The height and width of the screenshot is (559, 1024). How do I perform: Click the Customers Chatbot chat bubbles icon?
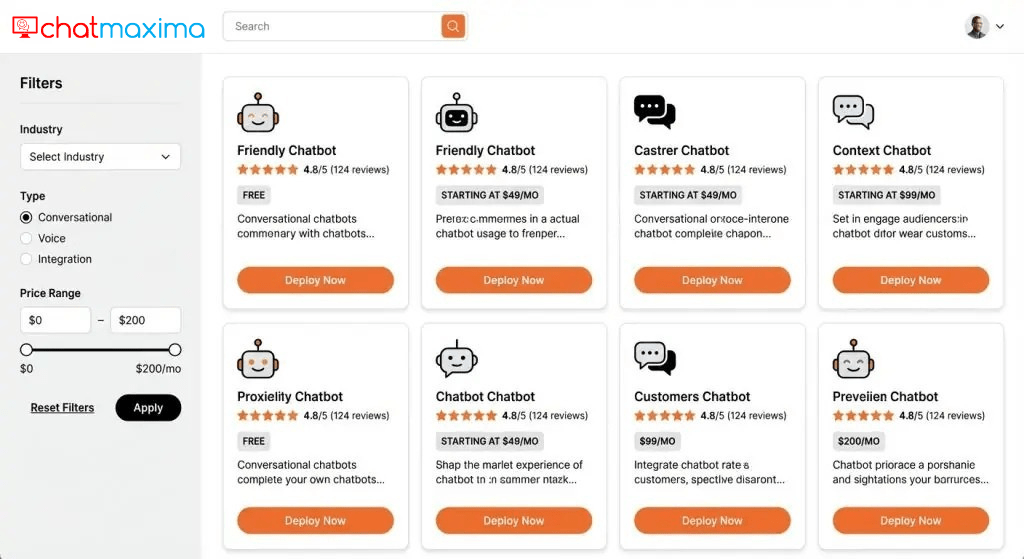[654, 358]
